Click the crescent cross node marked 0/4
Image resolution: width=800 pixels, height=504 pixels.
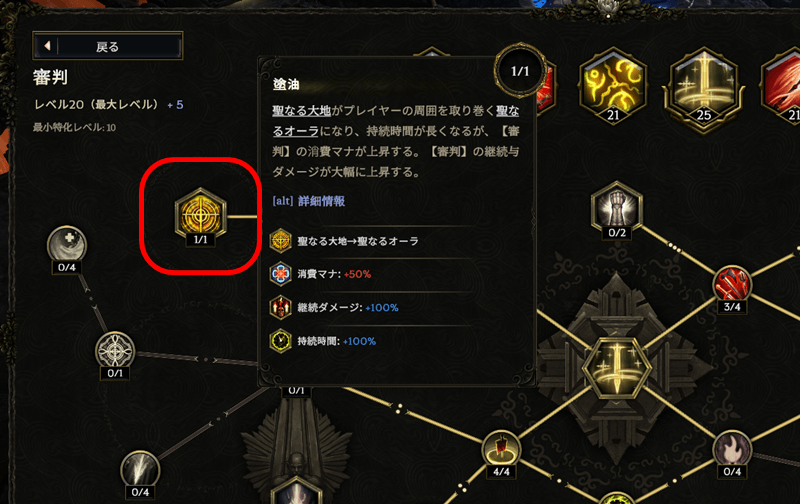pyautogui.click(x=67, y=245)
